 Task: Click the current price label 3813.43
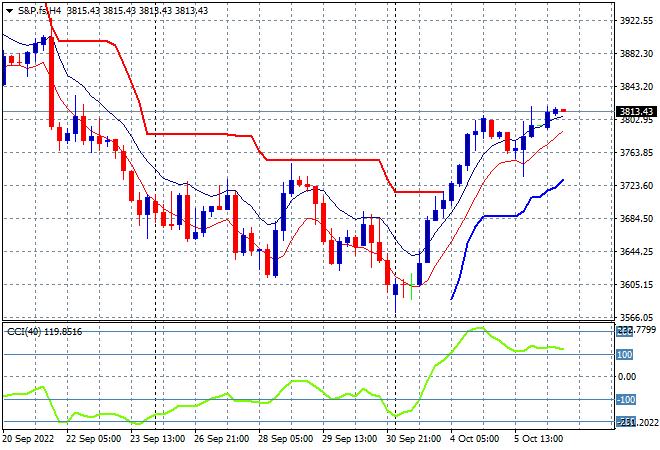point(636,112)
